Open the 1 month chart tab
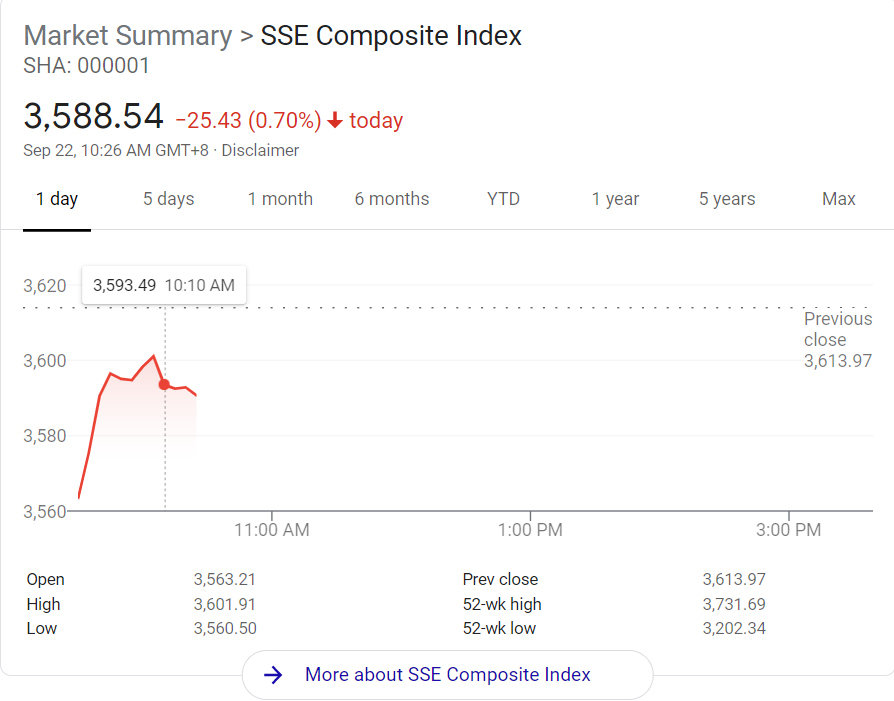Viewport: 894px width, 701px height. point(280,199)
